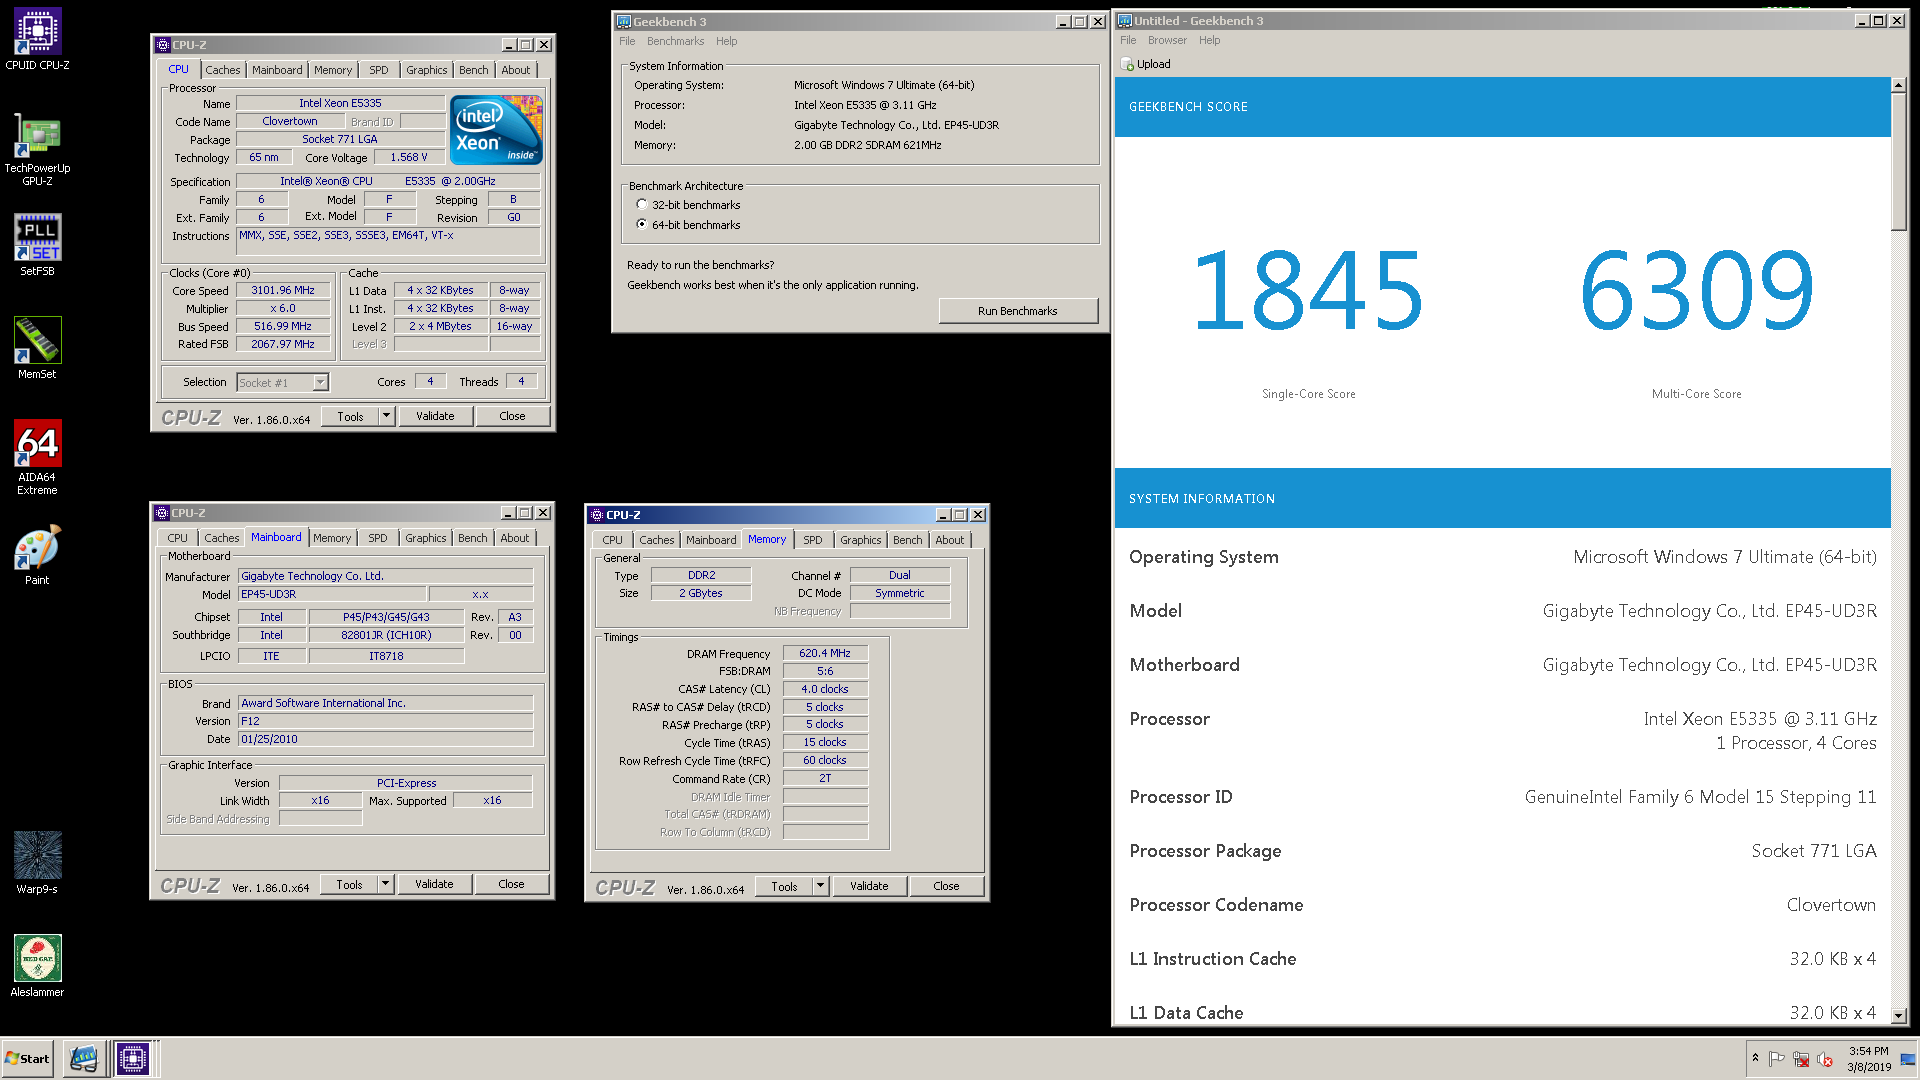
Task: Click Close button in Memory CPU-Z window
Action: click(946, 886)
